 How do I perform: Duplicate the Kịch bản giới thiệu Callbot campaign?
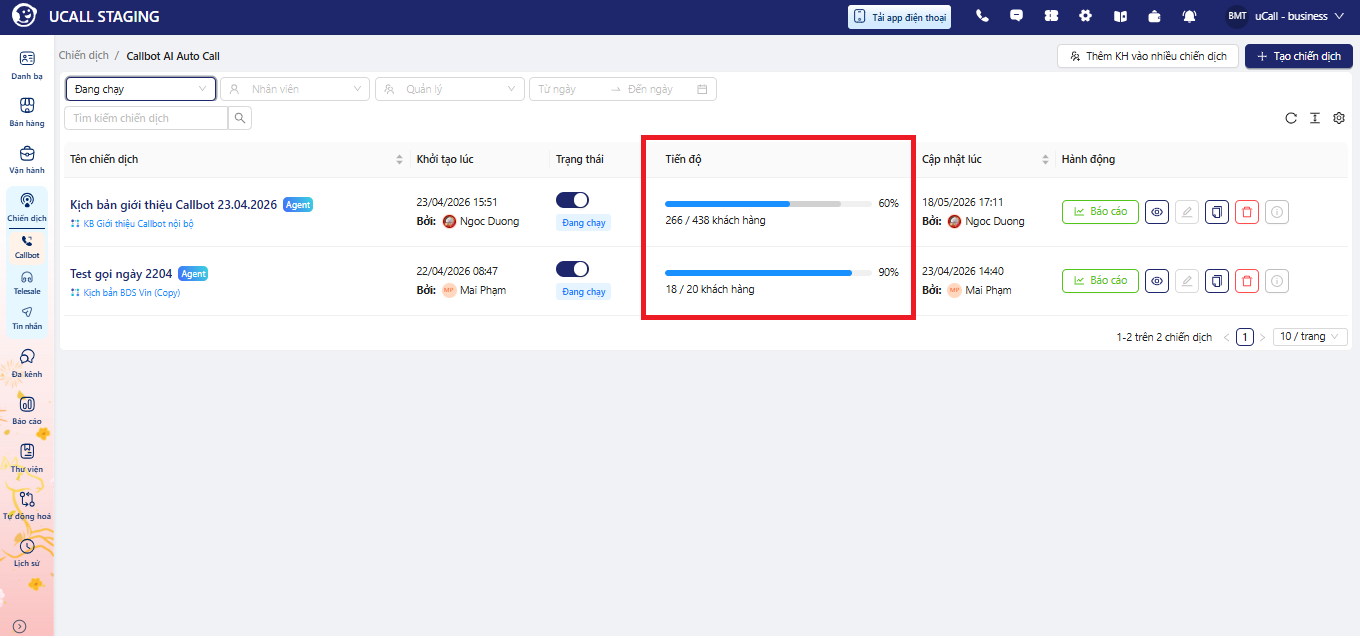[x=1216, y=212]
